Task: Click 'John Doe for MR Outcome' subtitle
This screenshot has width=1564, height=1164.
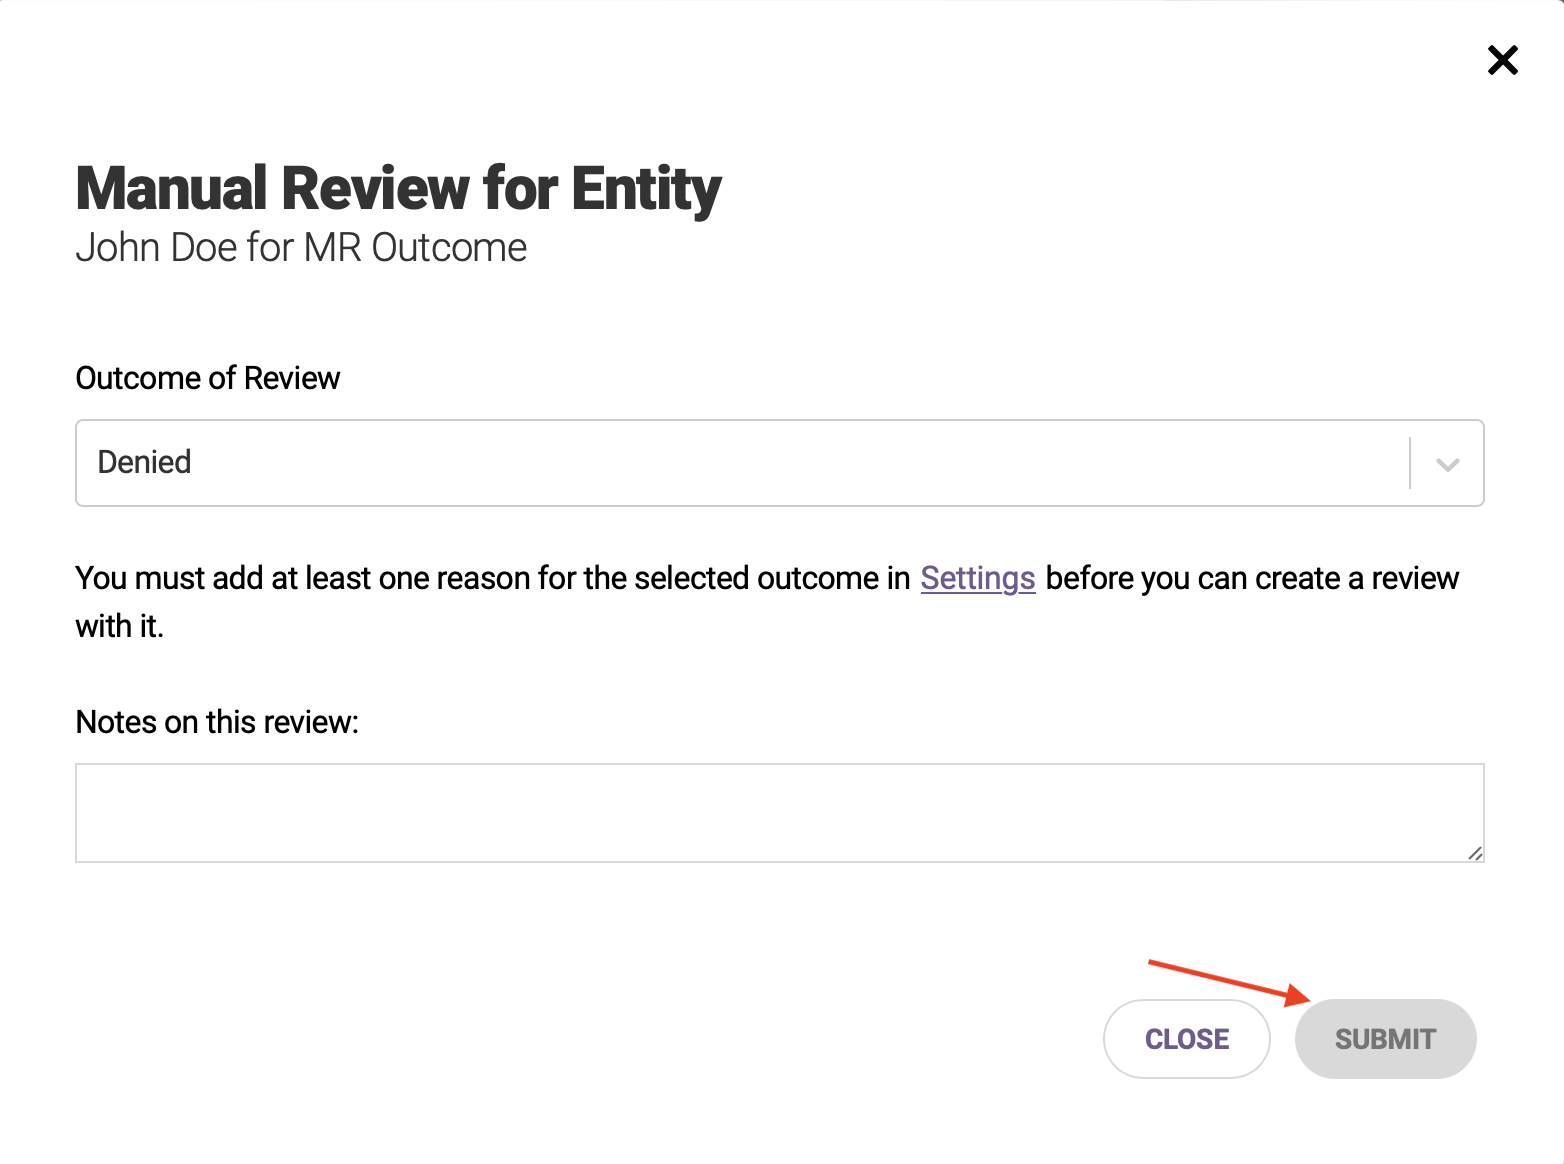Action: click(x=301, y=248)
